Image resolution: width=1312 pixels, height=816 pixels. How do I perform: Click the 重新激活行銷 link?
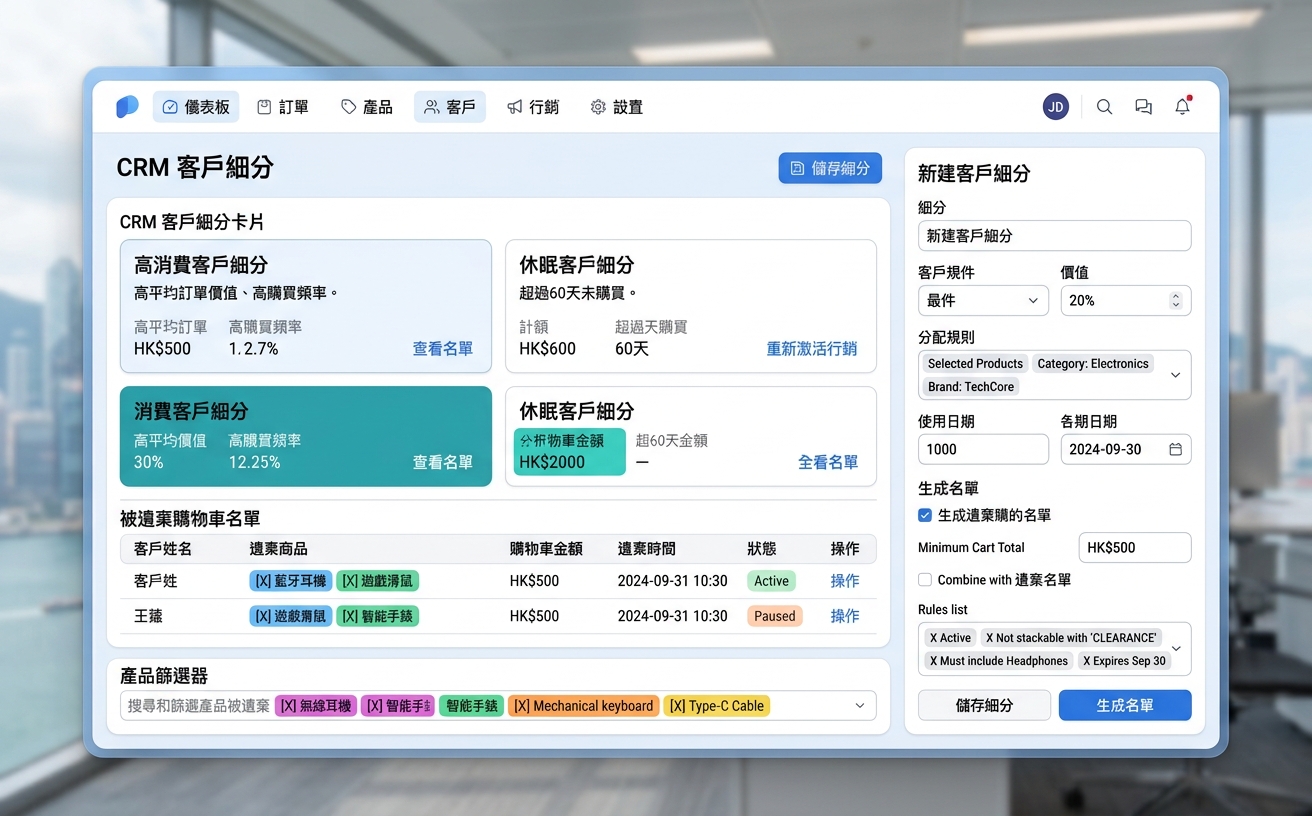812,349
